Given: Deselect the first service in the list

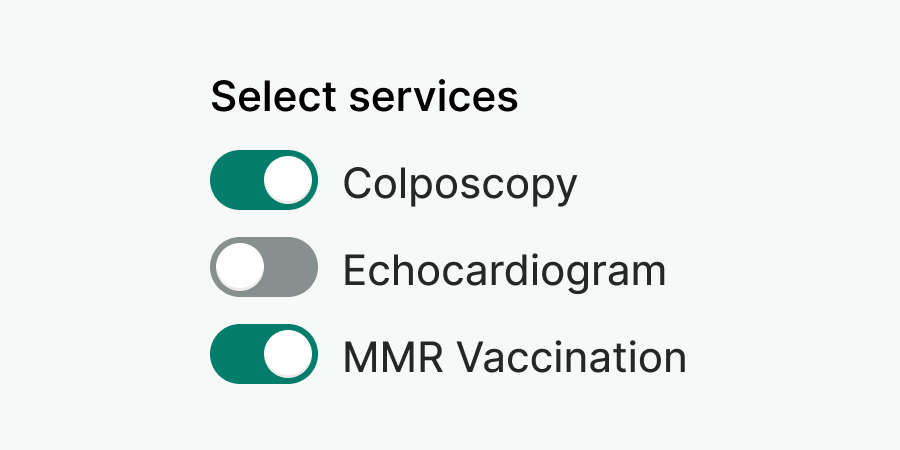Looking at the screenshot, I should 264,181.
